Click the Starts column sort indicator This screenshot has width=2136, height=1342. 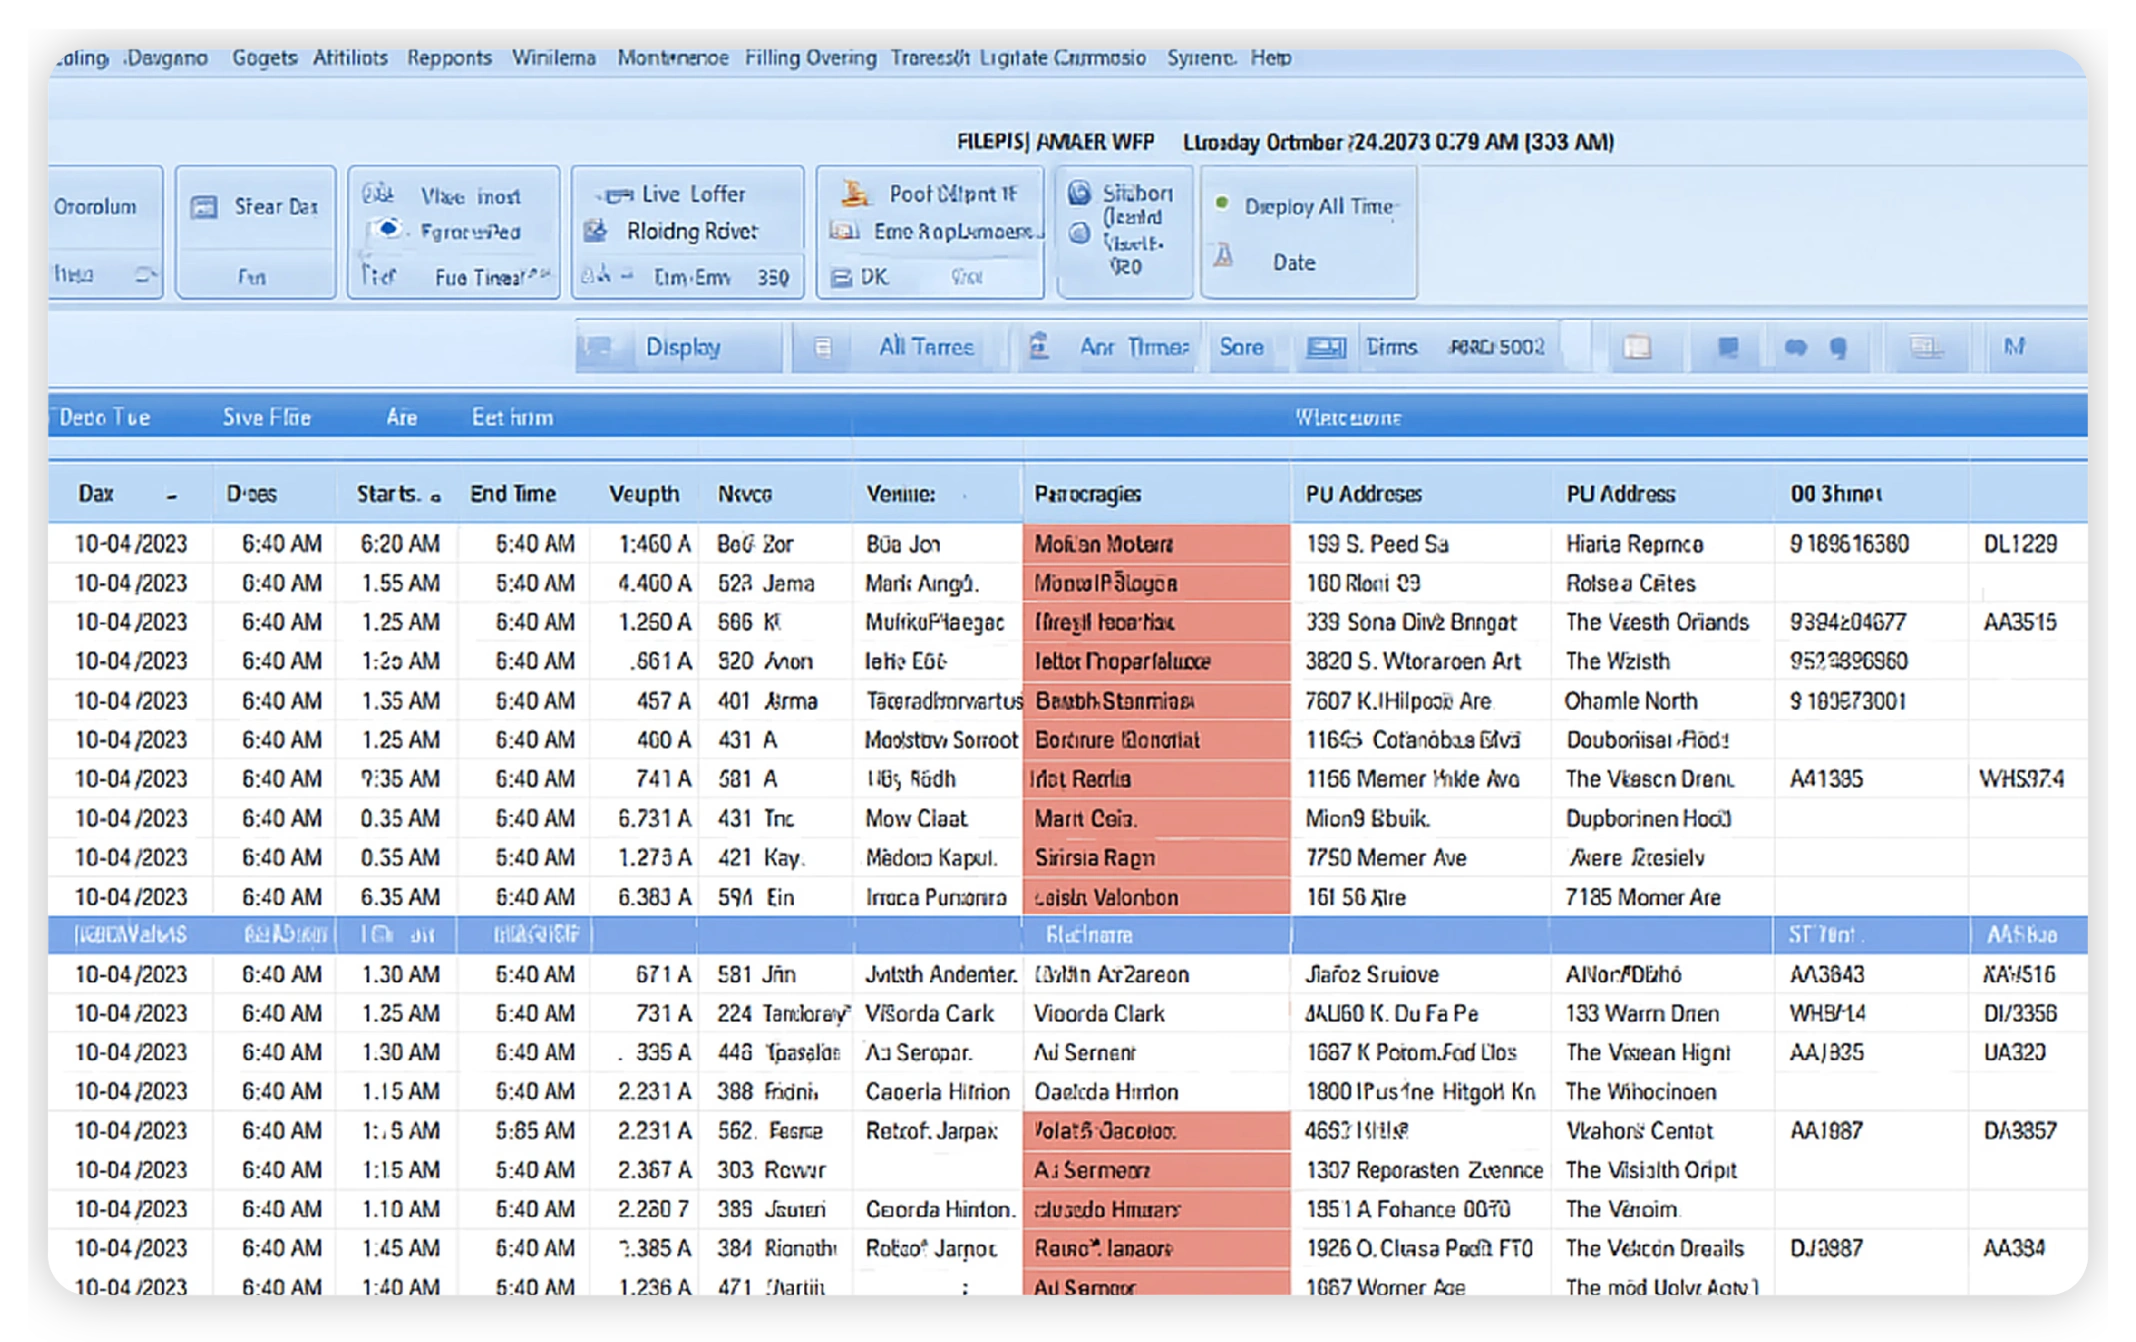(x=435, y=497)
